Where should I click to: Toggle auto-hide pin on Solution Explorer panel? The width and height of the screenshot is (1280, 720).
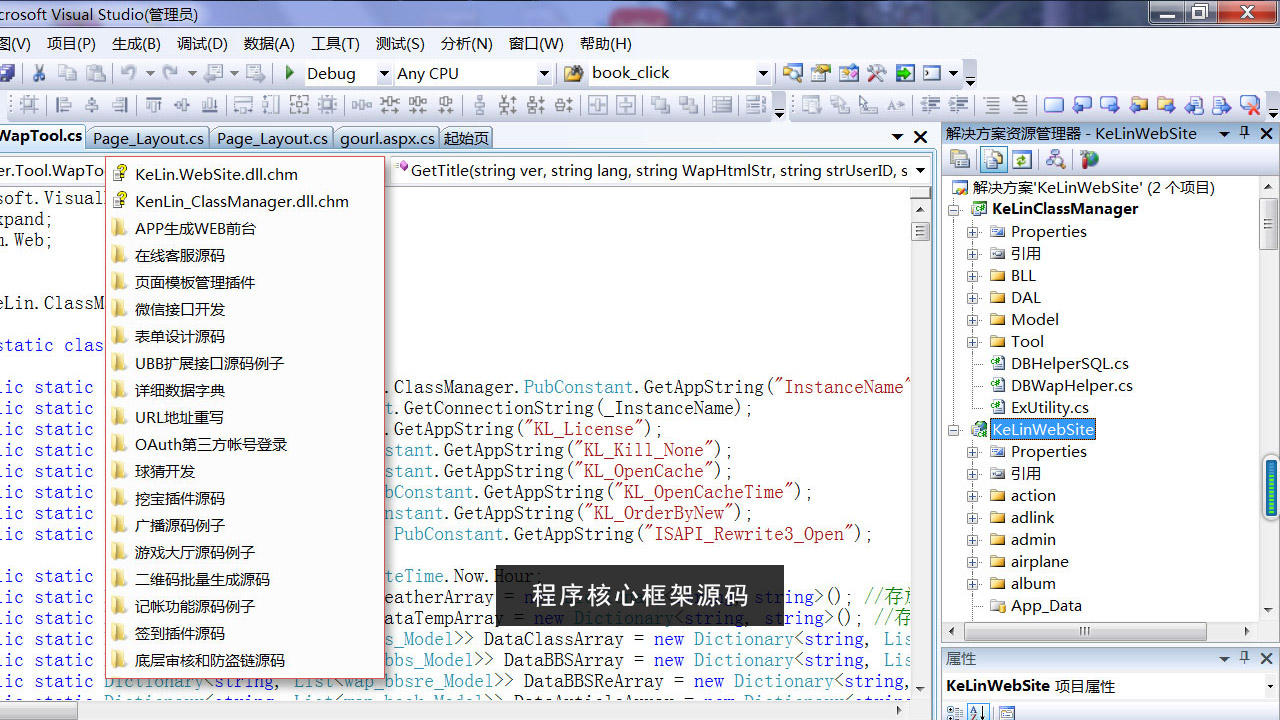pyautogui.click(x=1245, y=133)
